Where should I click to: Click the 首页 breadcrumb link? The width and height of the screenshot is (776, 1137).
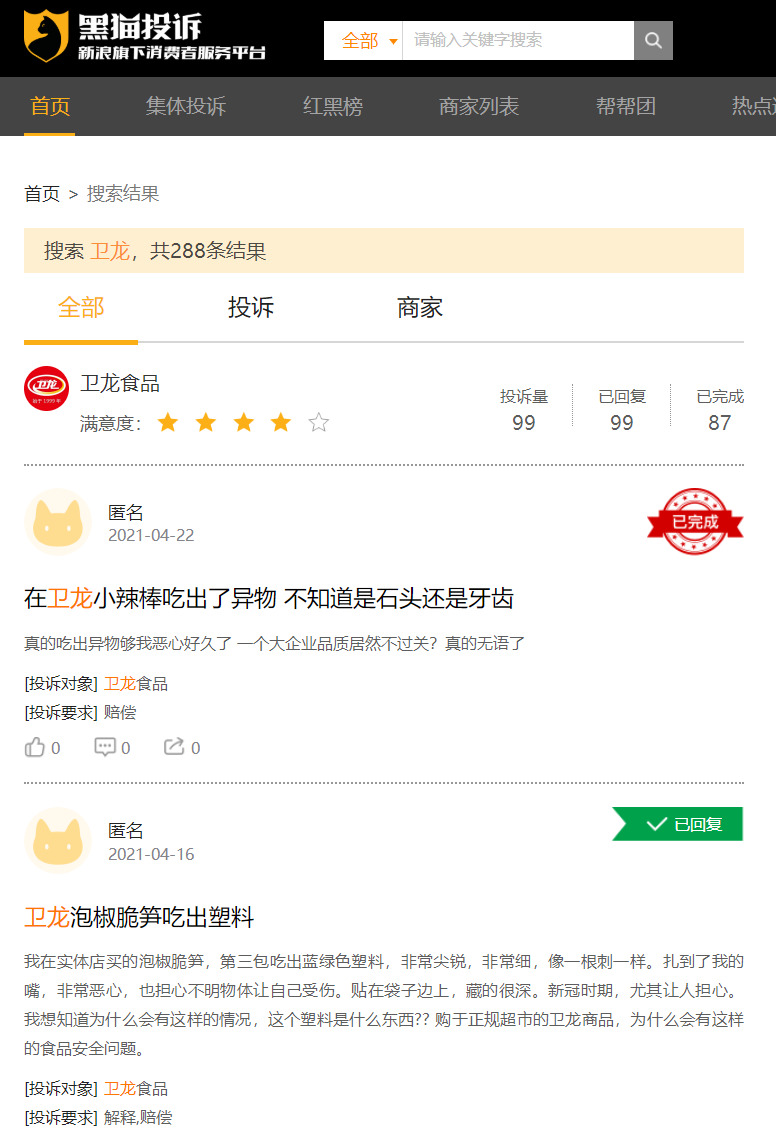(x=42, y=194)
